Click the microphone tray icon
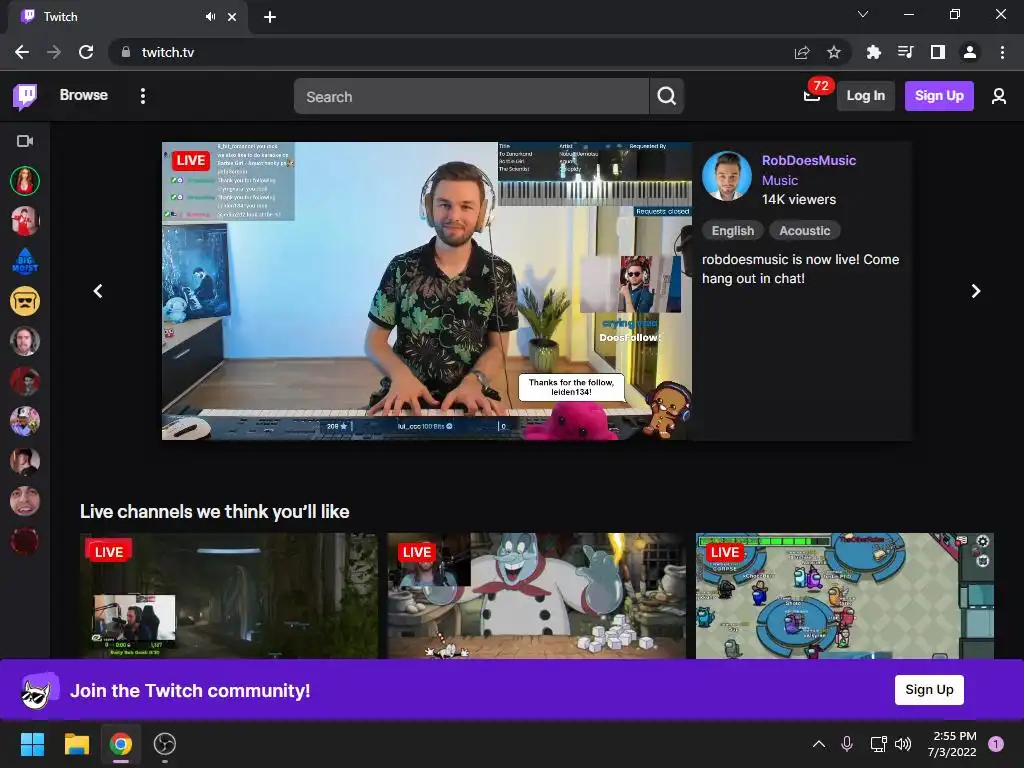1024x768 pixels. point(847,744)
